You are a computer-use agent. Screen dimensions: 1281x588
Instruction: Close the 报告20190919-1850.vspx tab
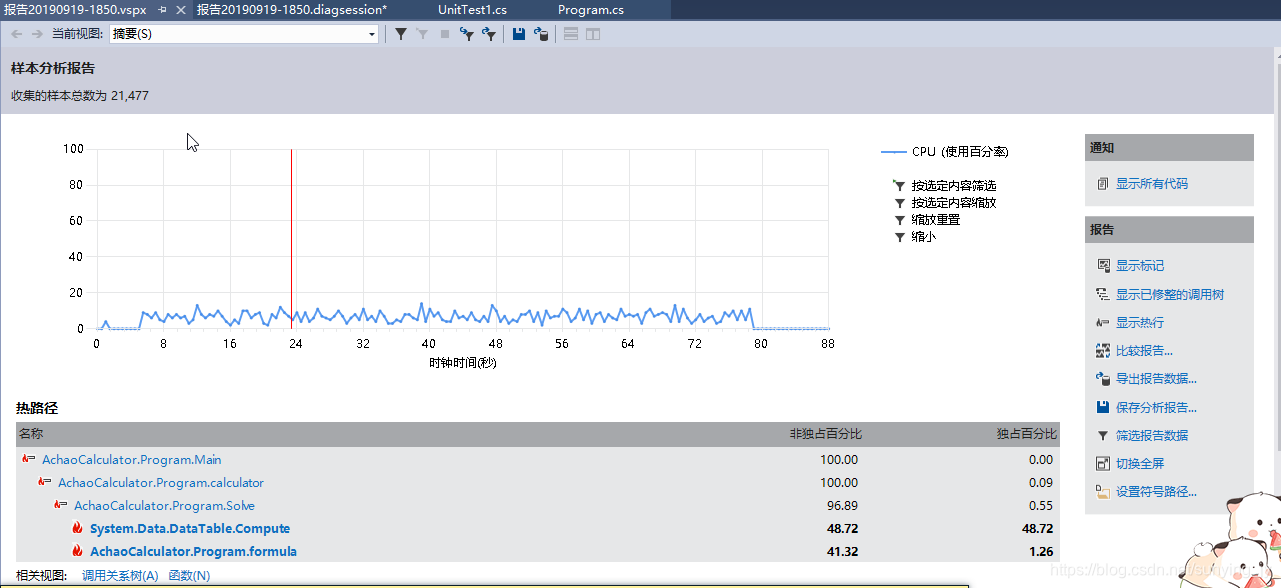click(x=180, y=9)
